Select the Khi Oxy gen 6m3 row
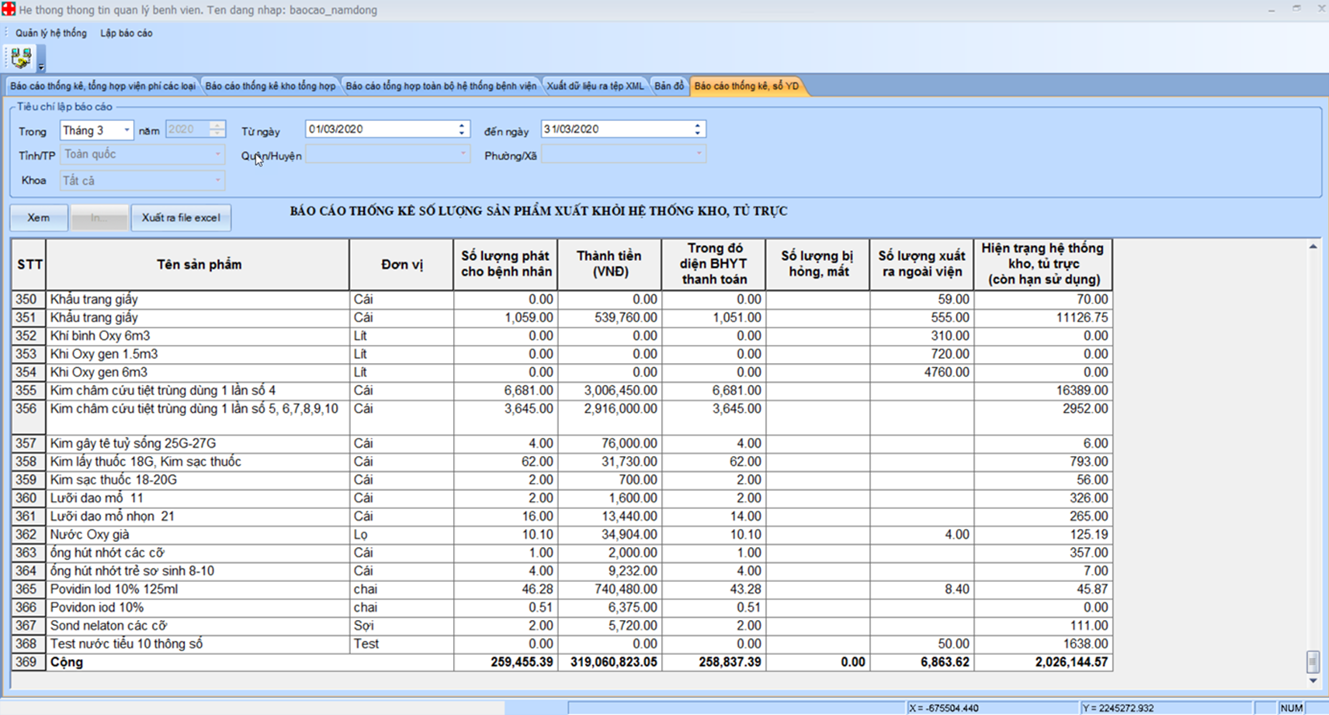This screenshot has width=1329, height=715. (562, 372)
